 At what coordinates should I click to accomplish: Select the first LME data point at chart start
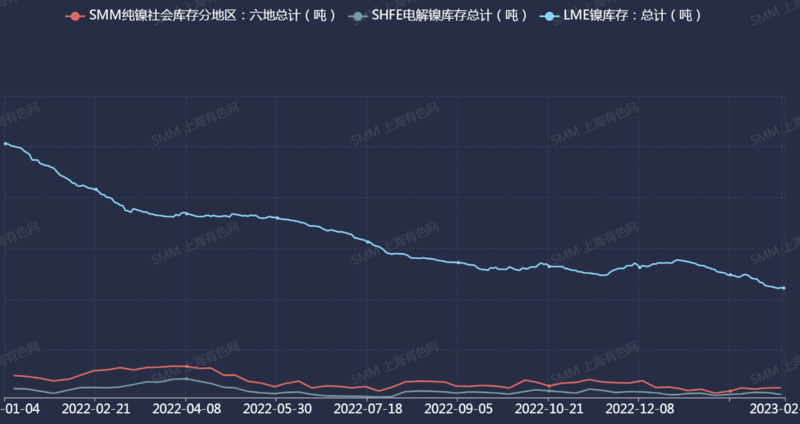point(6,143)
